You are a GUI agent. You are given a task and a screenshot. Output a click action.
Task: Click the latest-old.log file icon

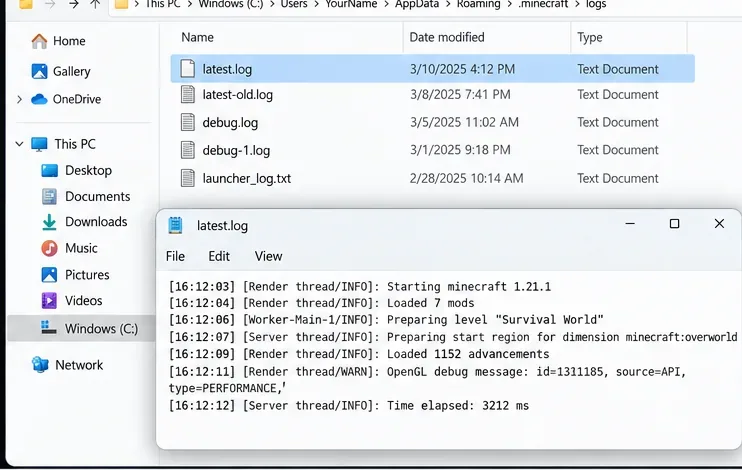point(188,94)
